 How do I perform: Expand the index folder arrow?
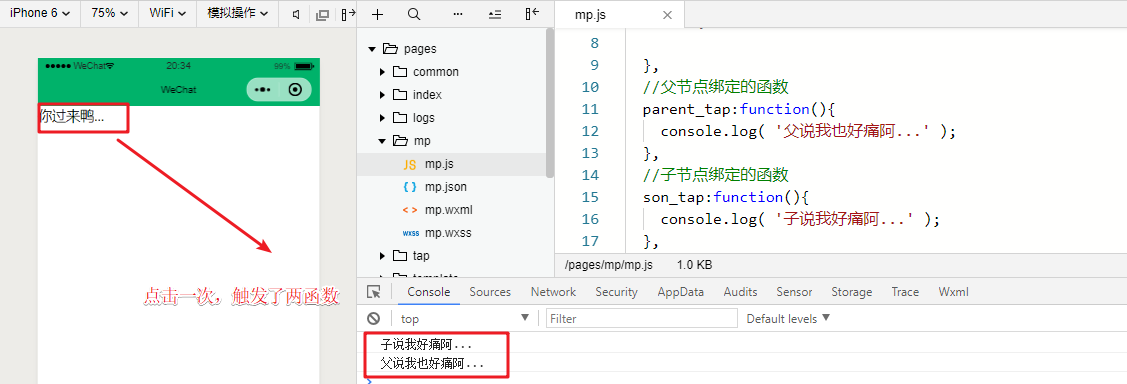click(x=383, y=95)
